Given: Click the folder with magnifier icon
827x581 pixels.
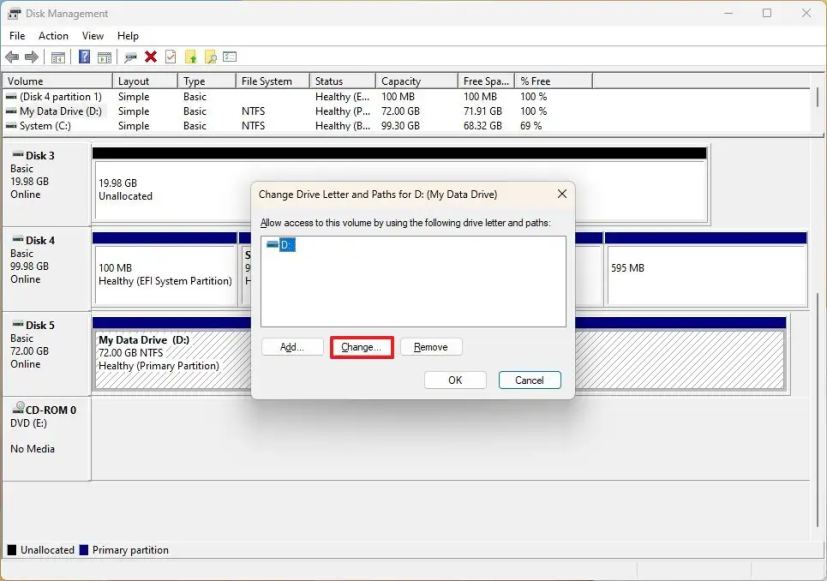Looking at the screenshot, I should [x=210, y=57].
